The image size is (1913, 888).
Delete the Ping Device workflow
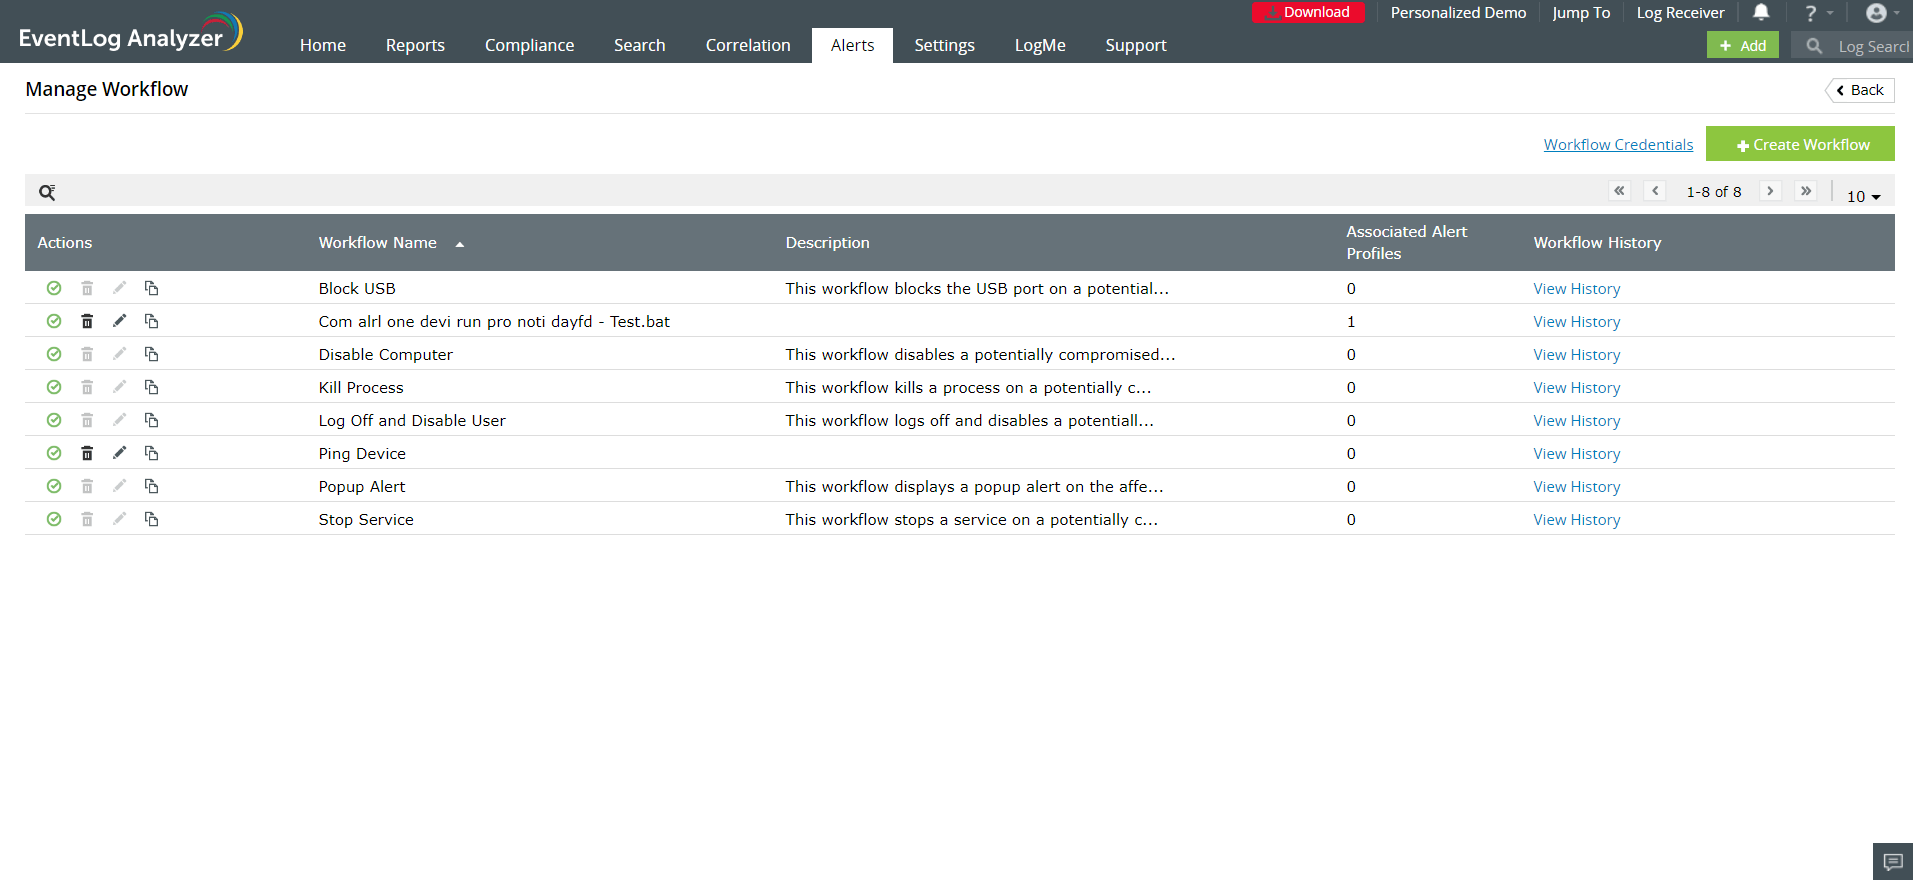(x=87, y=453)
